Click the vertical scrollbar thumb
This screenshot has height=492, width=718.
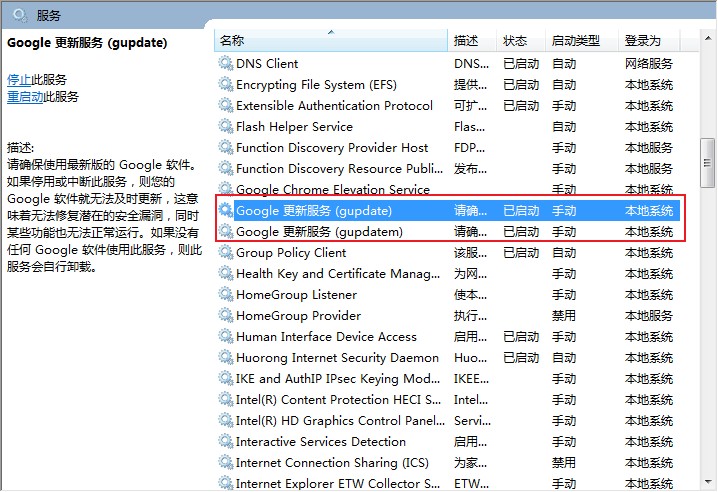tap(708, 163)
